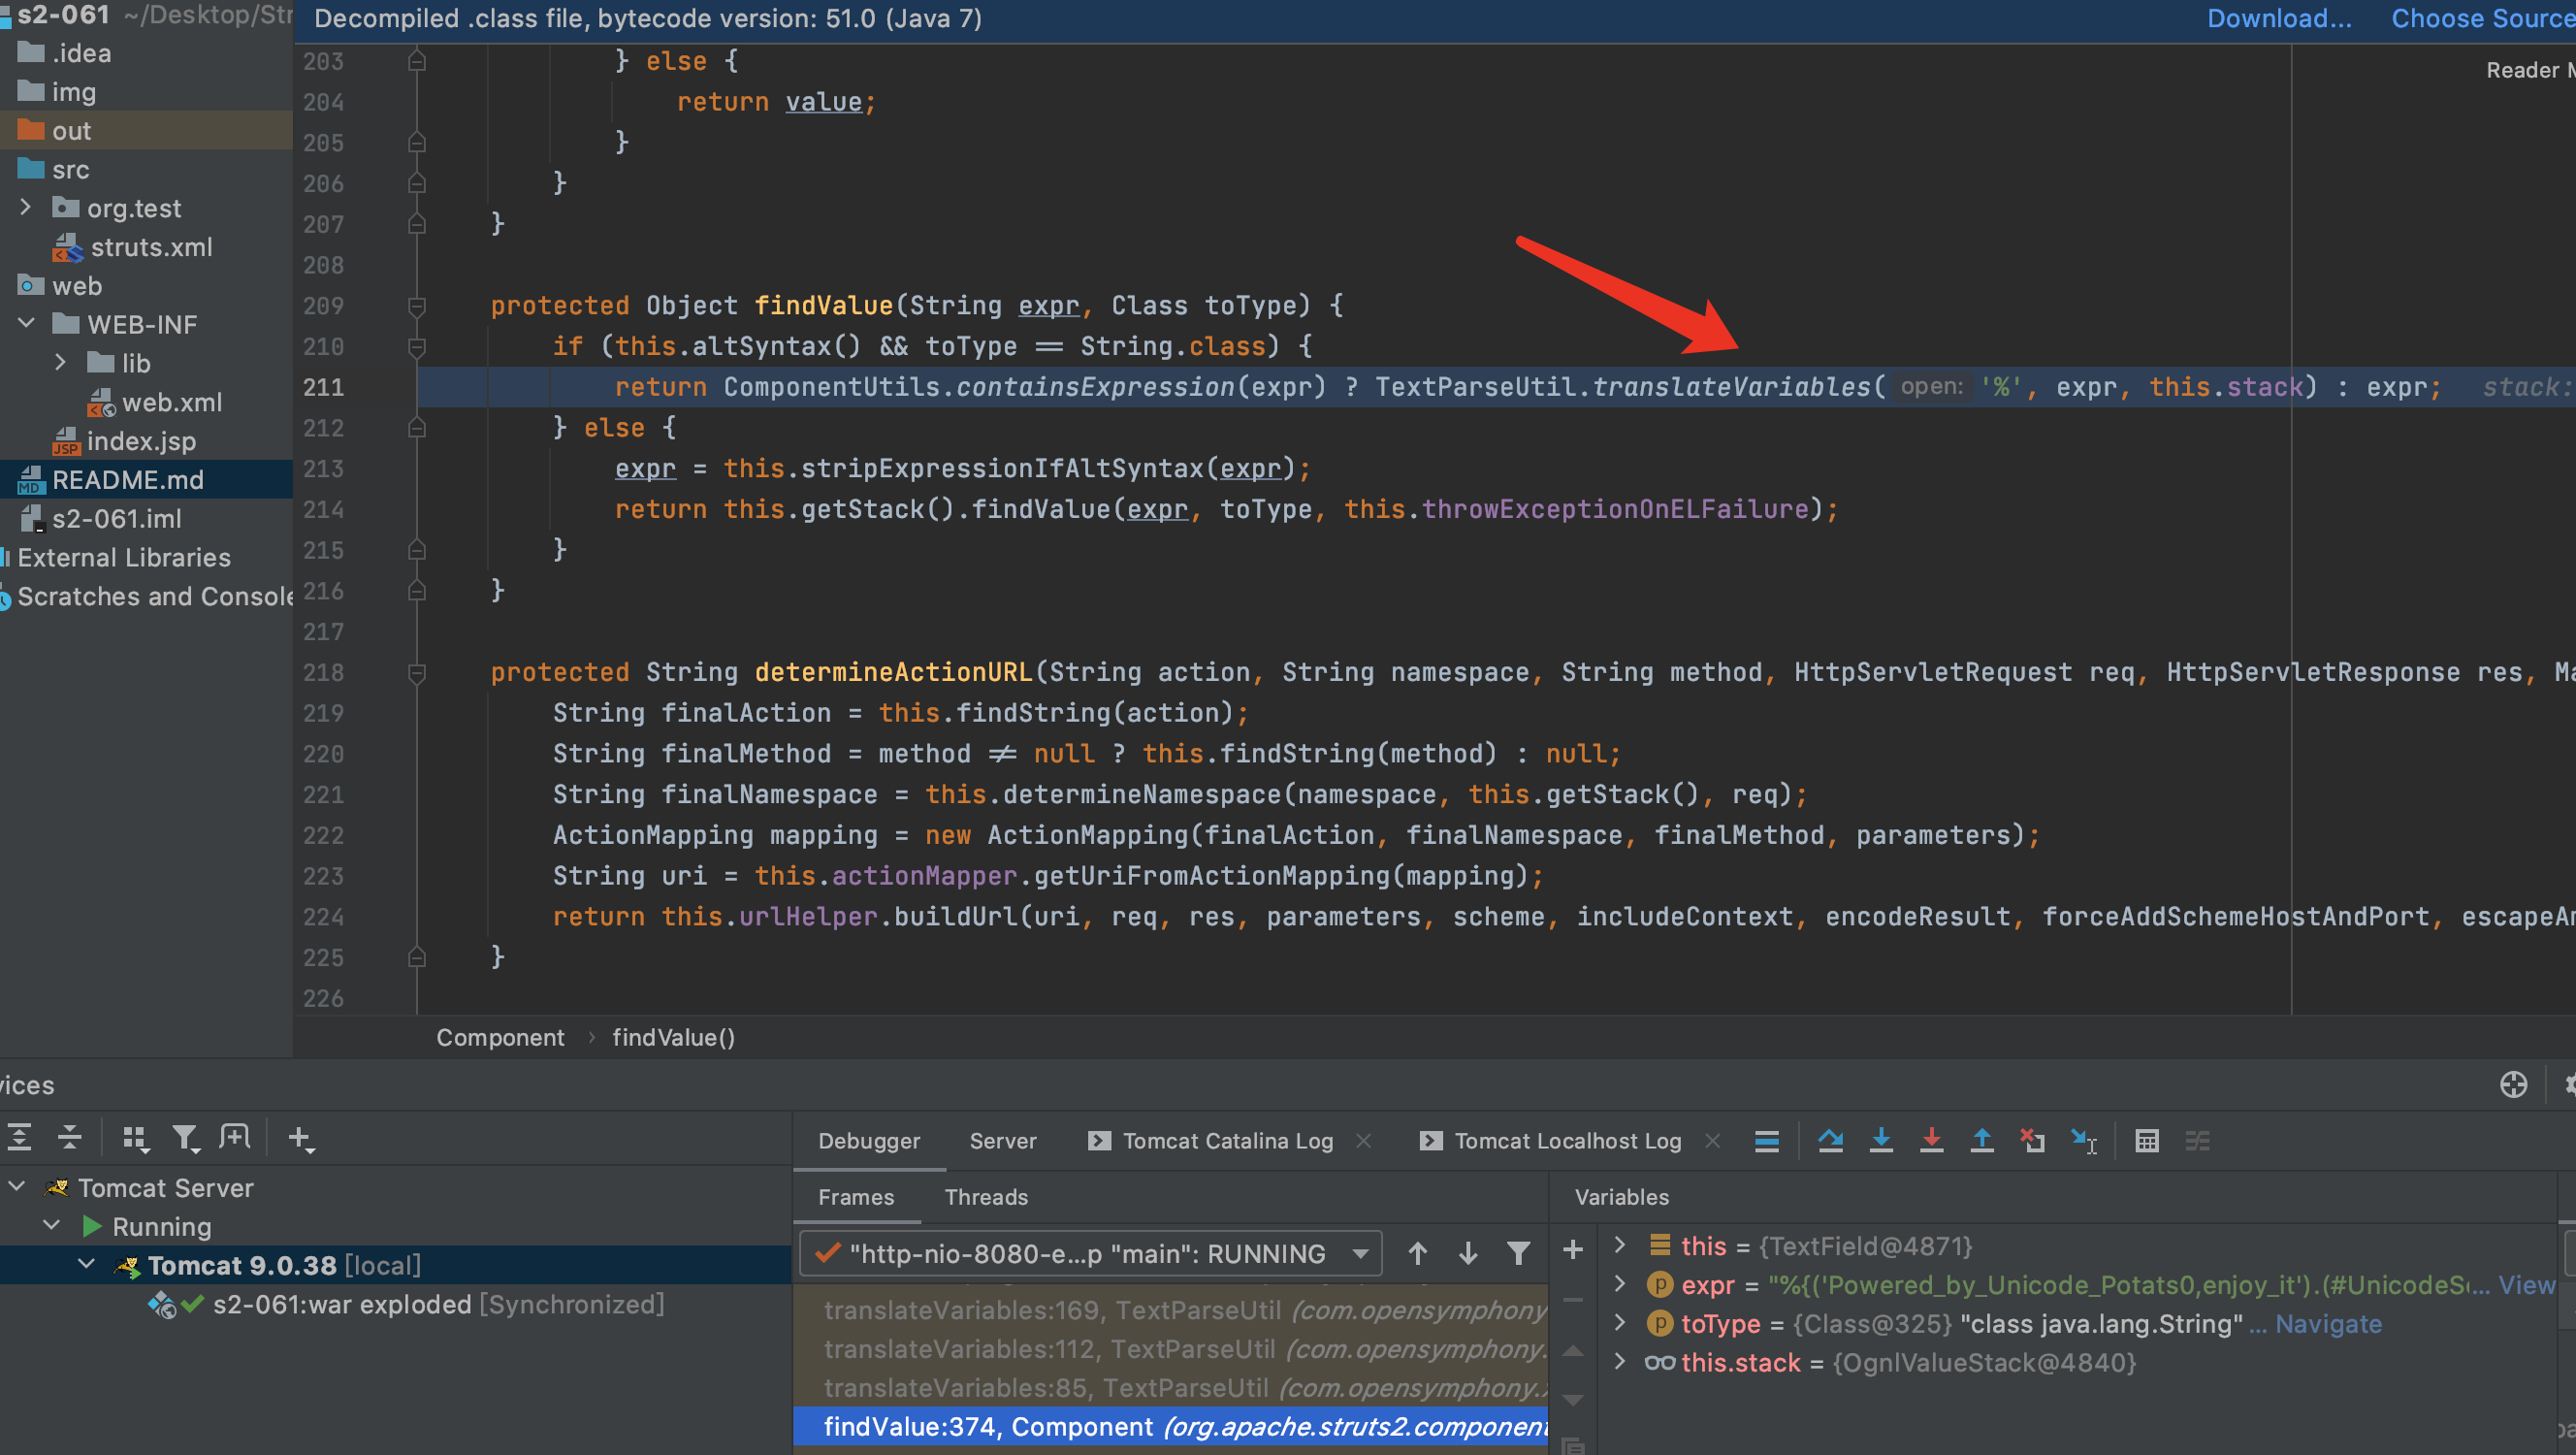The height and width of the screenshot is (1455, 2576).
Task: Click the Navigate link for toType
Action: pyautogui.click(x=2328, y=1324)
